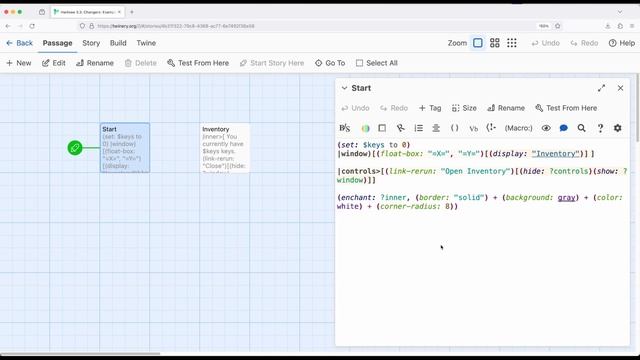The image size is (640, 360).
Task: Switch to the Story tab
Action: [91, 43]
